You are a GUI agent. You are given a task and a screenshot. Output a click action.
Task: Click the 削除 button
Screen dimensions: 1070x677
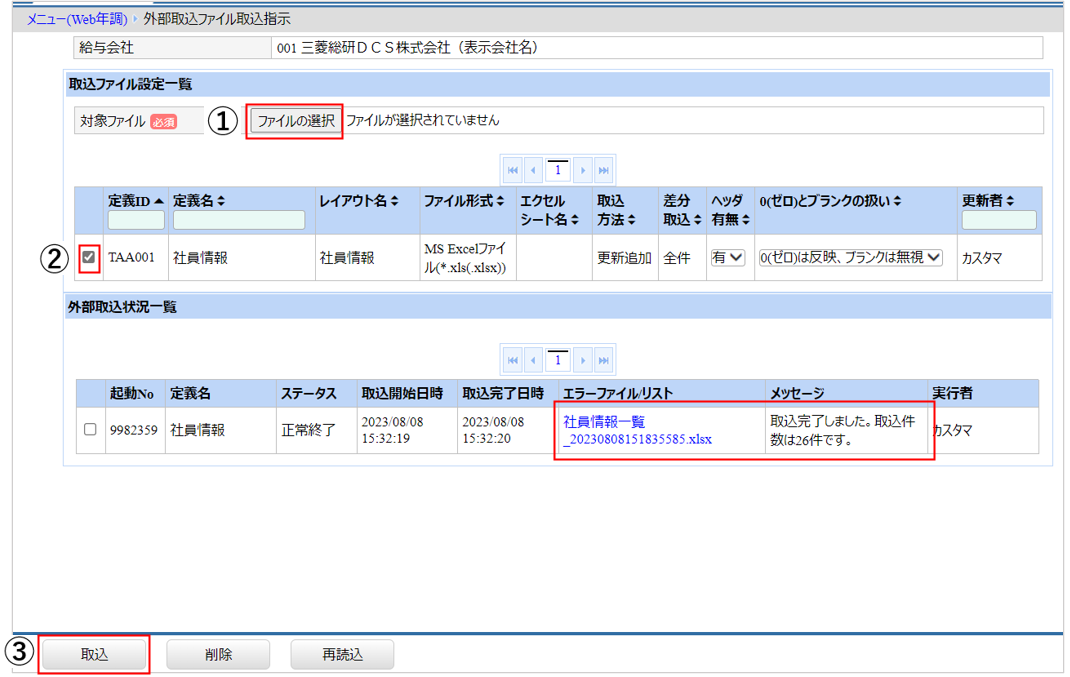click(218, 654)
